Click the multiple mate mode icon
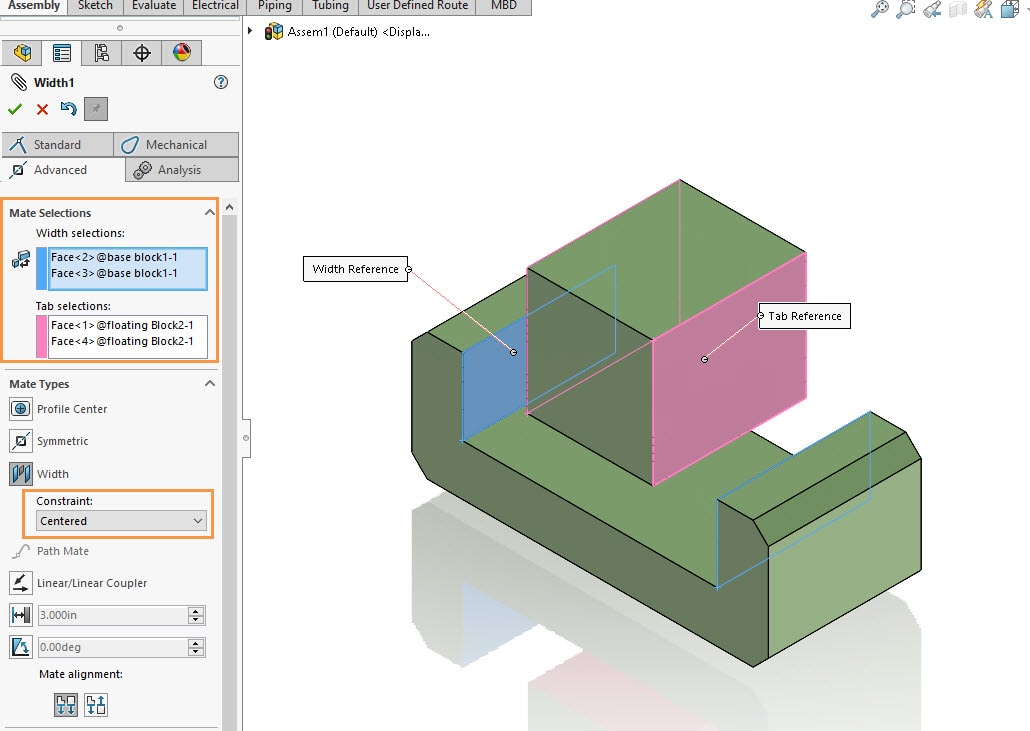The height and width of the screenshot is (731, 1030). pos(21,259)
